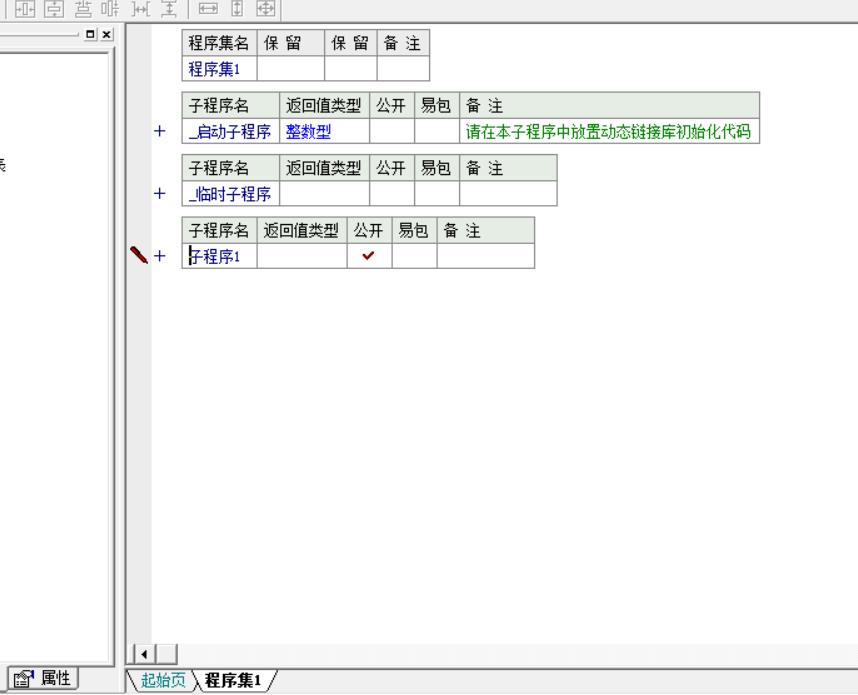The height and width of the screenshot is (695, 858).
Task: Expand the _启动子程序 subroutine with plus sign
Action: pyautogui.click(x=159, y=131)
